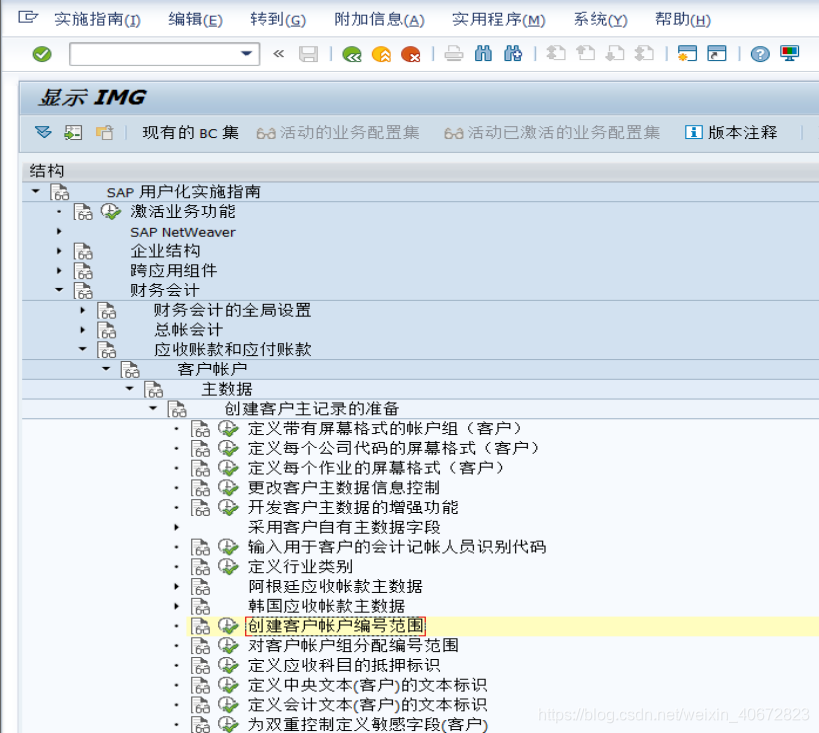
Task: Open the 帮助(H) menu
Action: tap(683, 20)
